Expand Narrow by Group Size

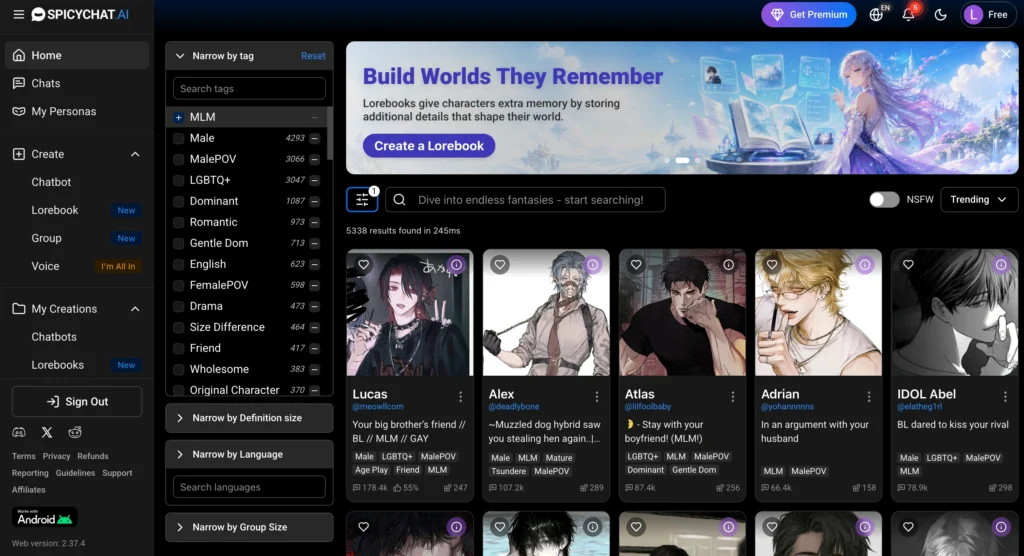(x=249, y=527)
